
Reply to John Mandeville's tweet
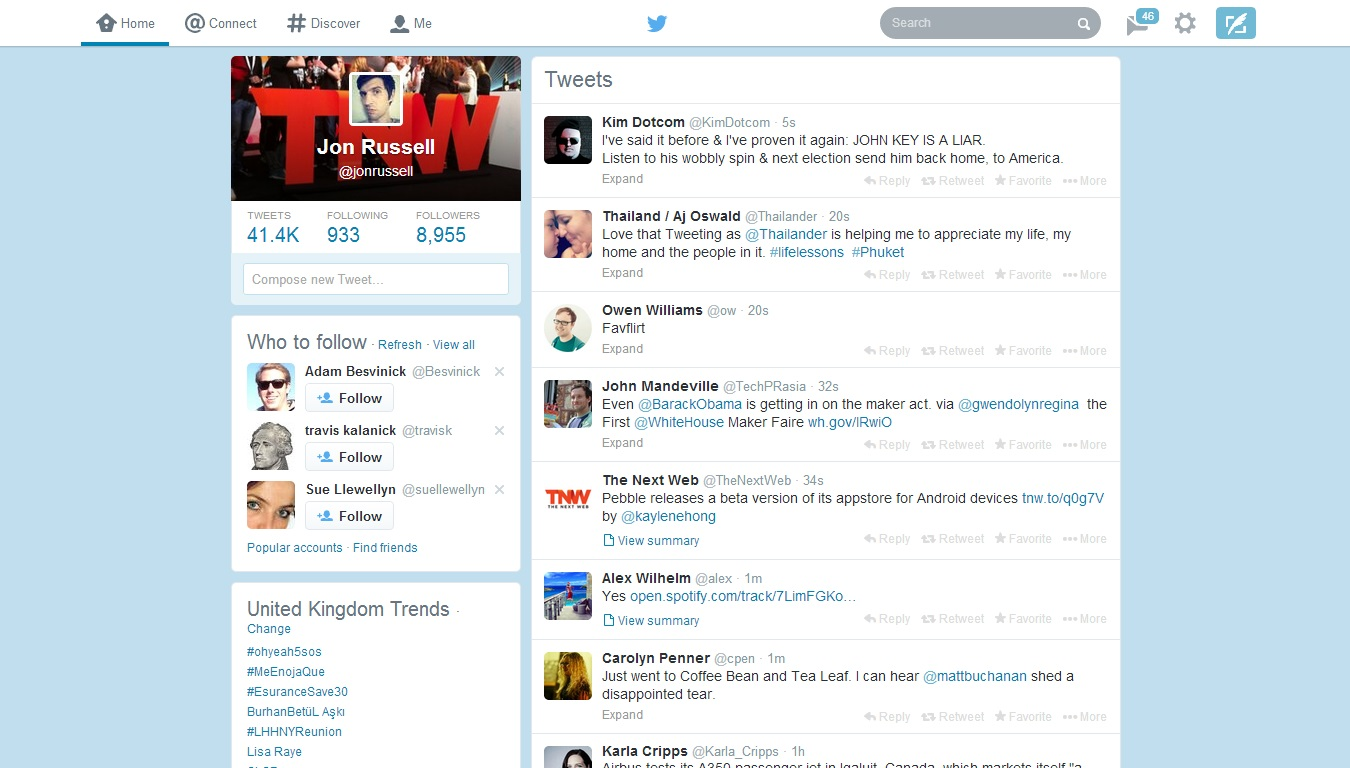tap(887, 445)
